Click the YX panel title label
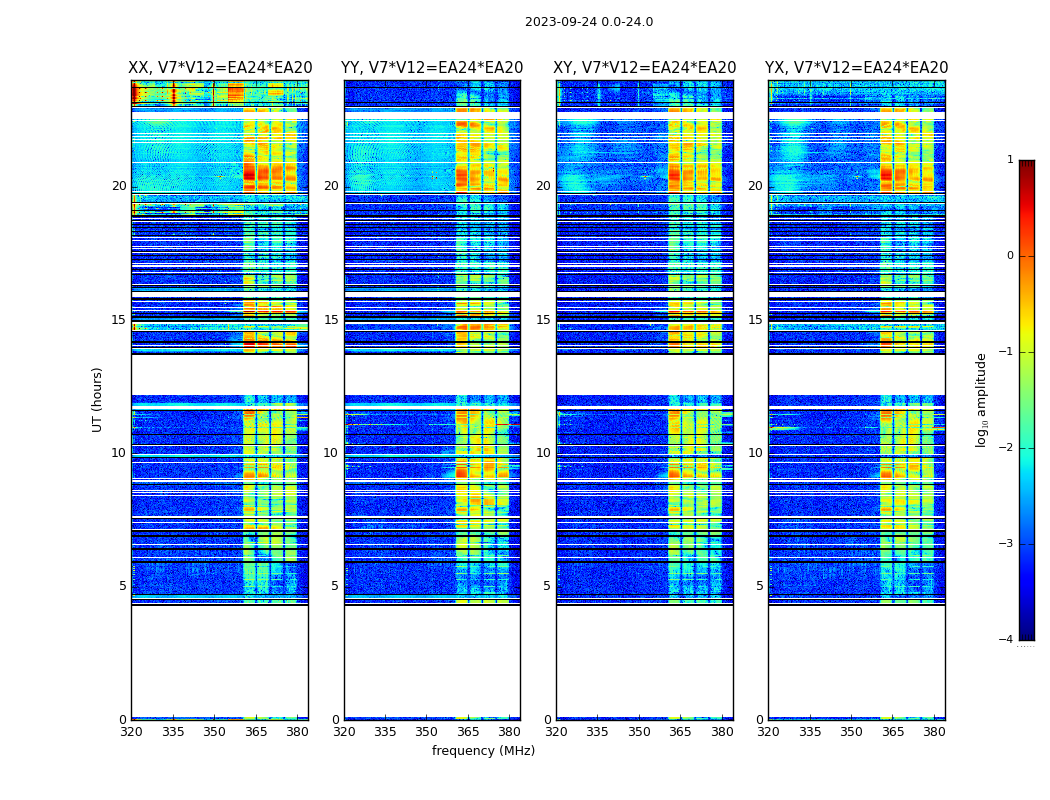The height and width of the screenshot is (800, 1050). point(856,68)
